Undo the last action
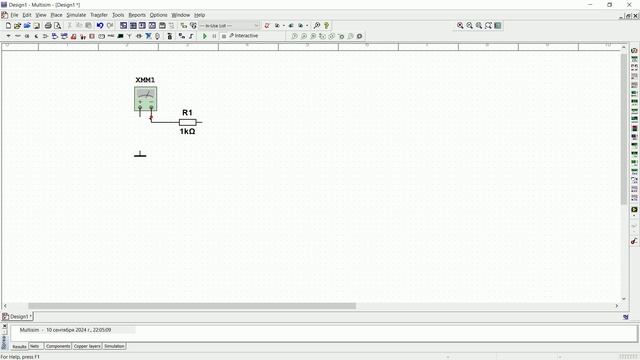 tap(100, 25)
